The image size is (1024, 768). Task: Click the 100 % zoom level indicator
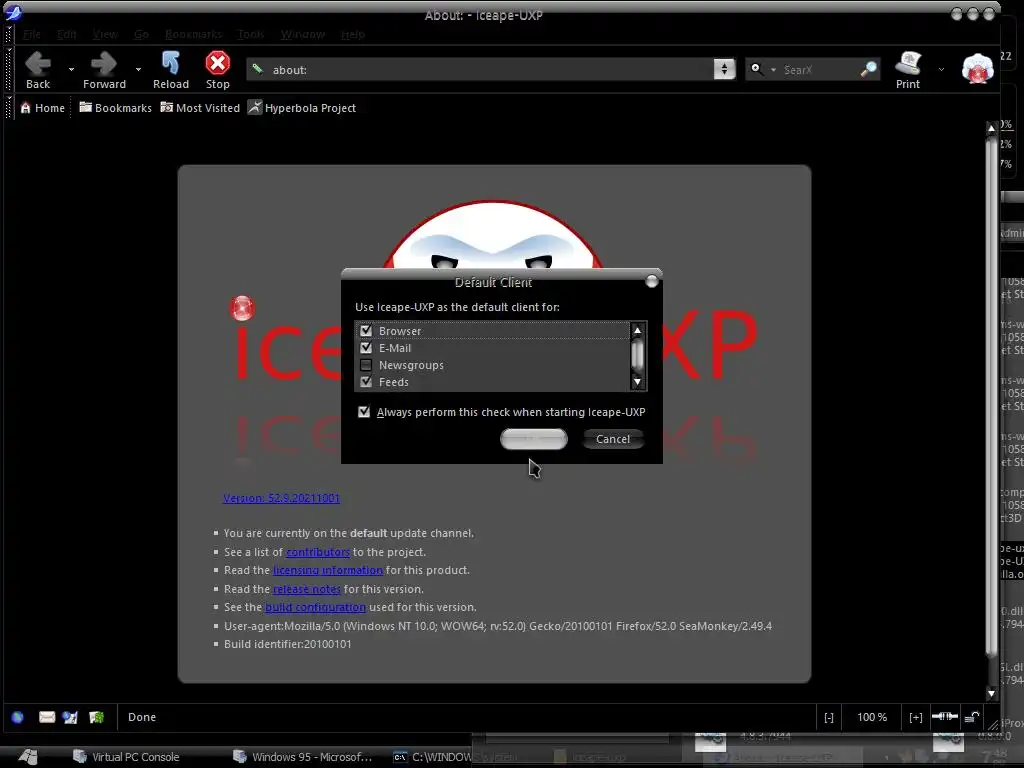point(872,717)
